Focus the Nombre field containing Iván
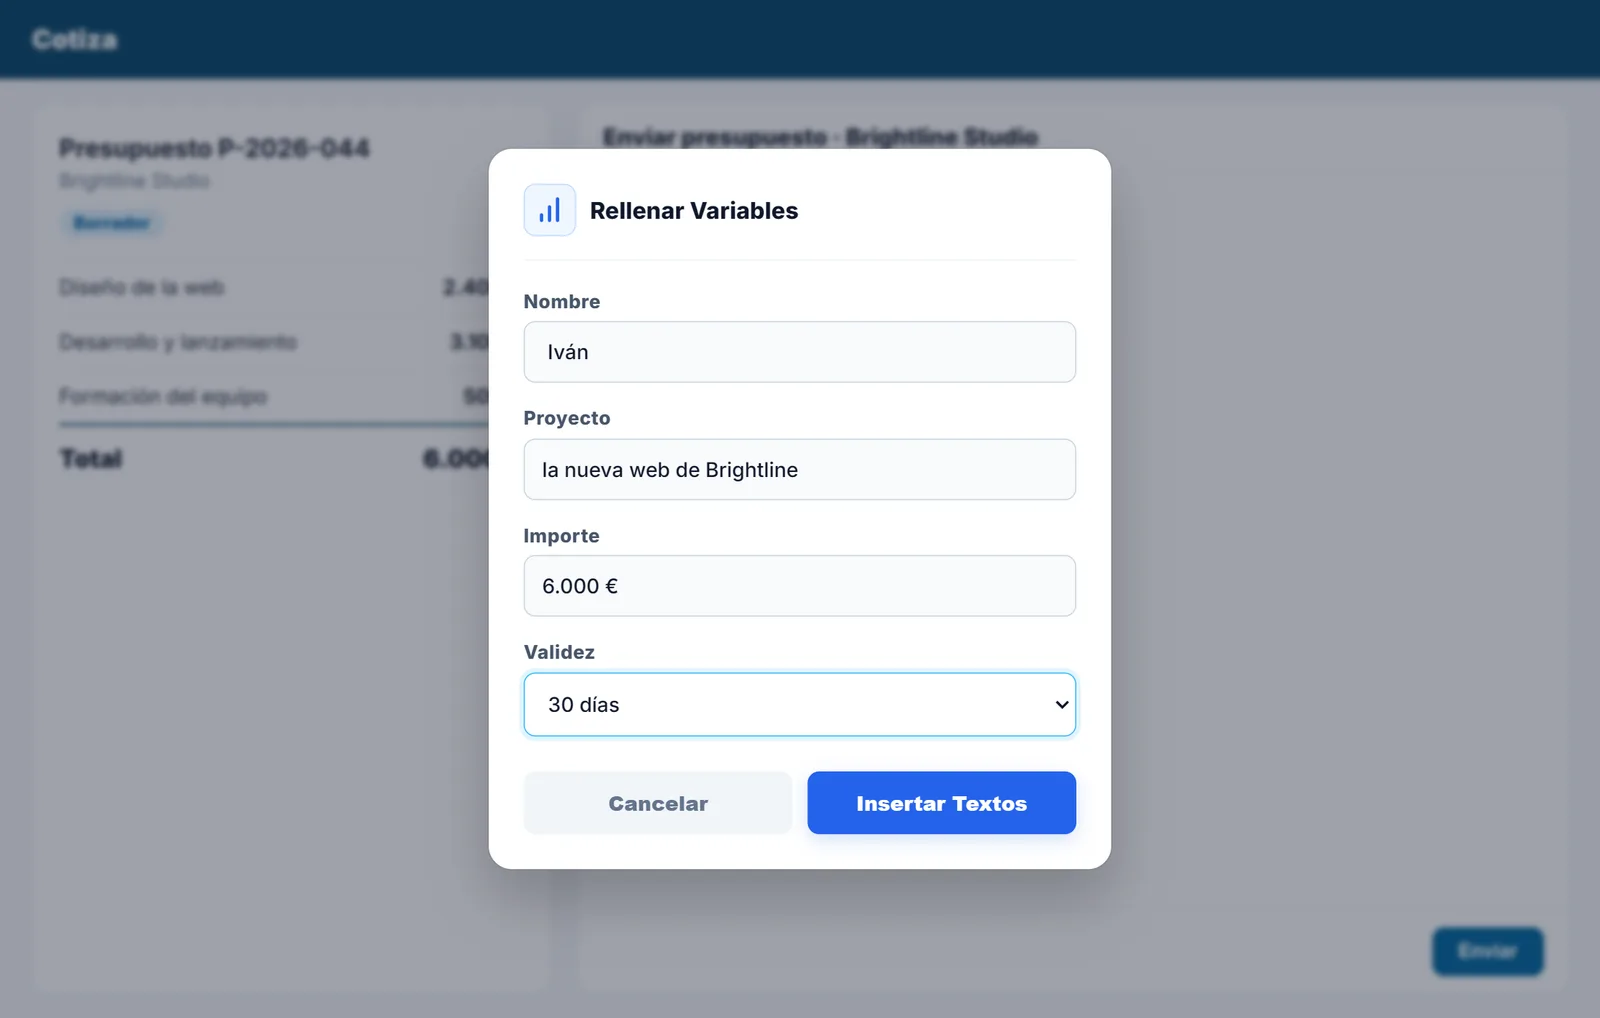Image resolution: width=1600 pixels, height=1018 pixels. [x=799, y=352]
